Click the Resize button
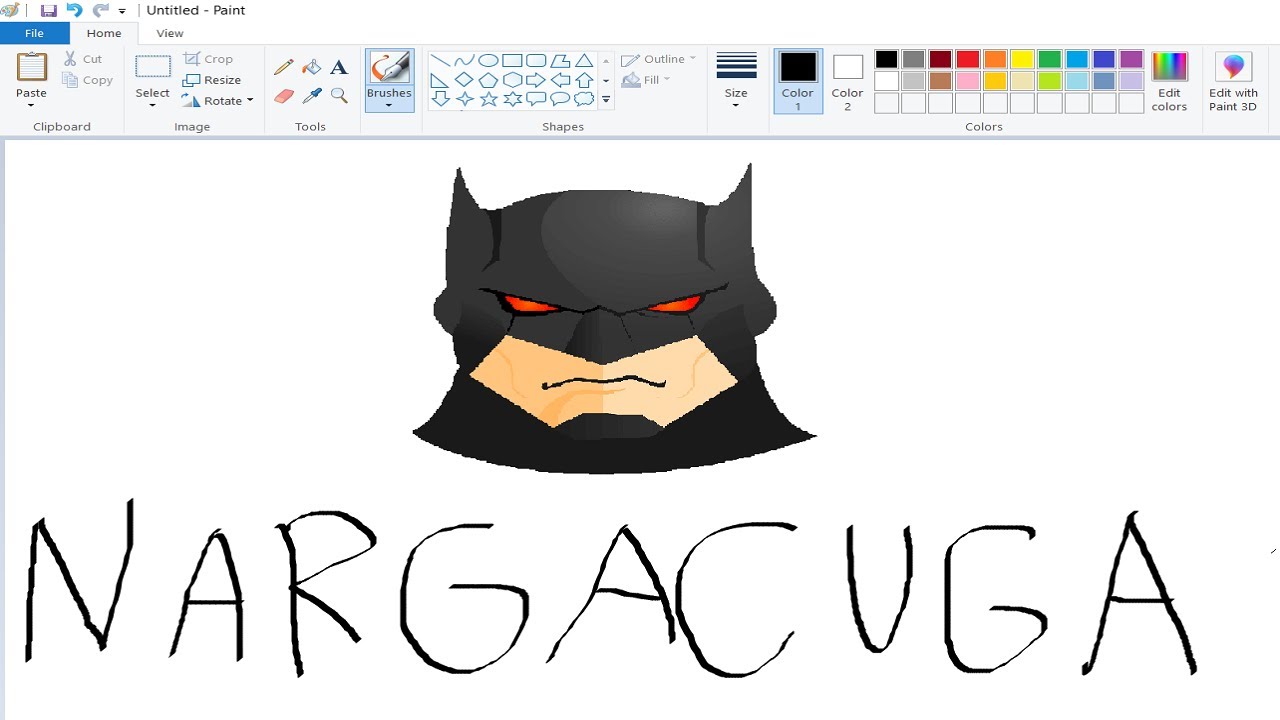This screenshot has width=1280, height=720. coord(212,80)
